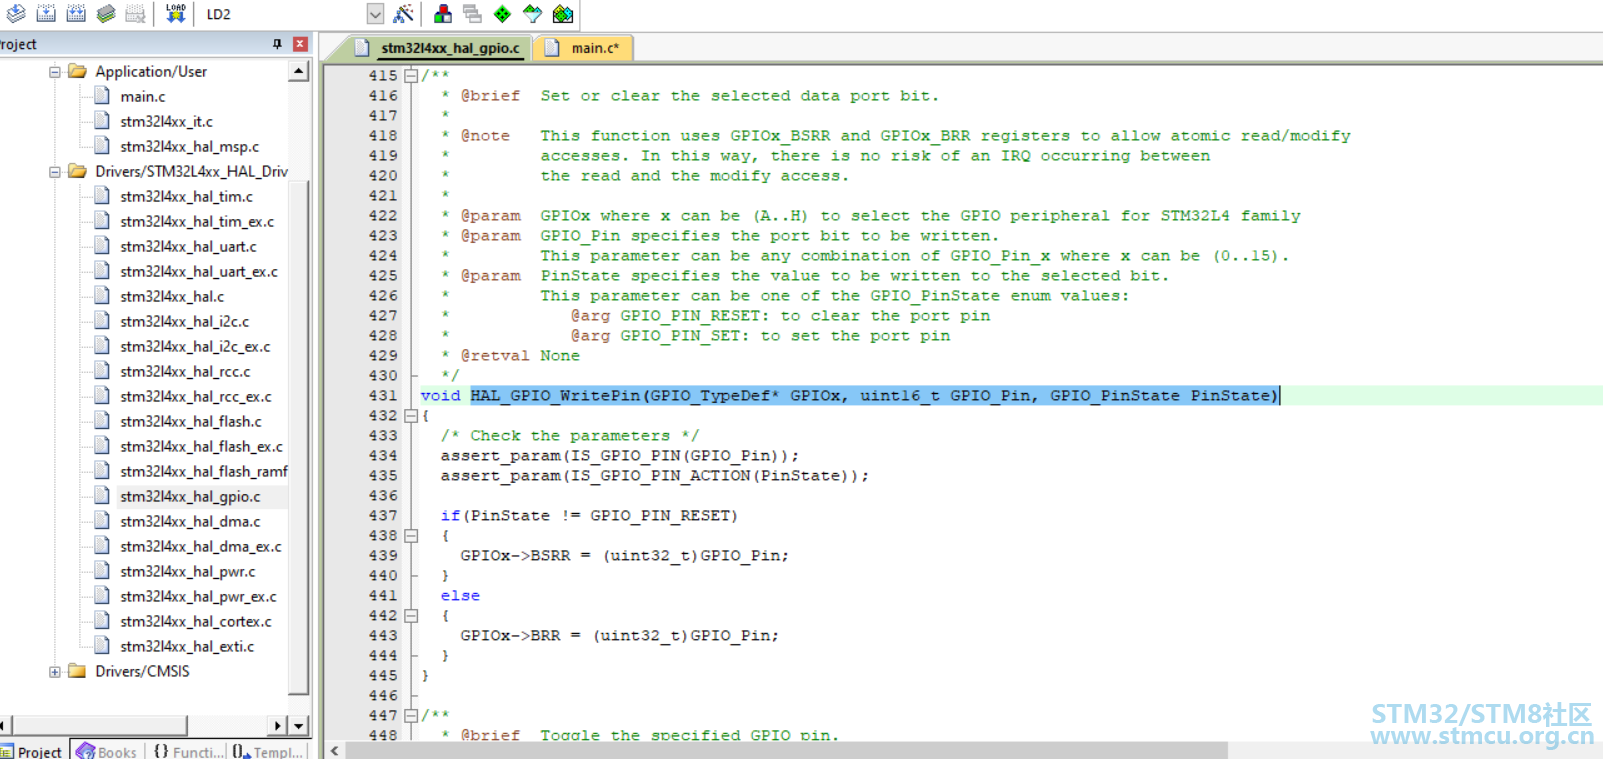1603x759 pixels.
Task: Open the Project bottom tab
Action: [33, 751]
